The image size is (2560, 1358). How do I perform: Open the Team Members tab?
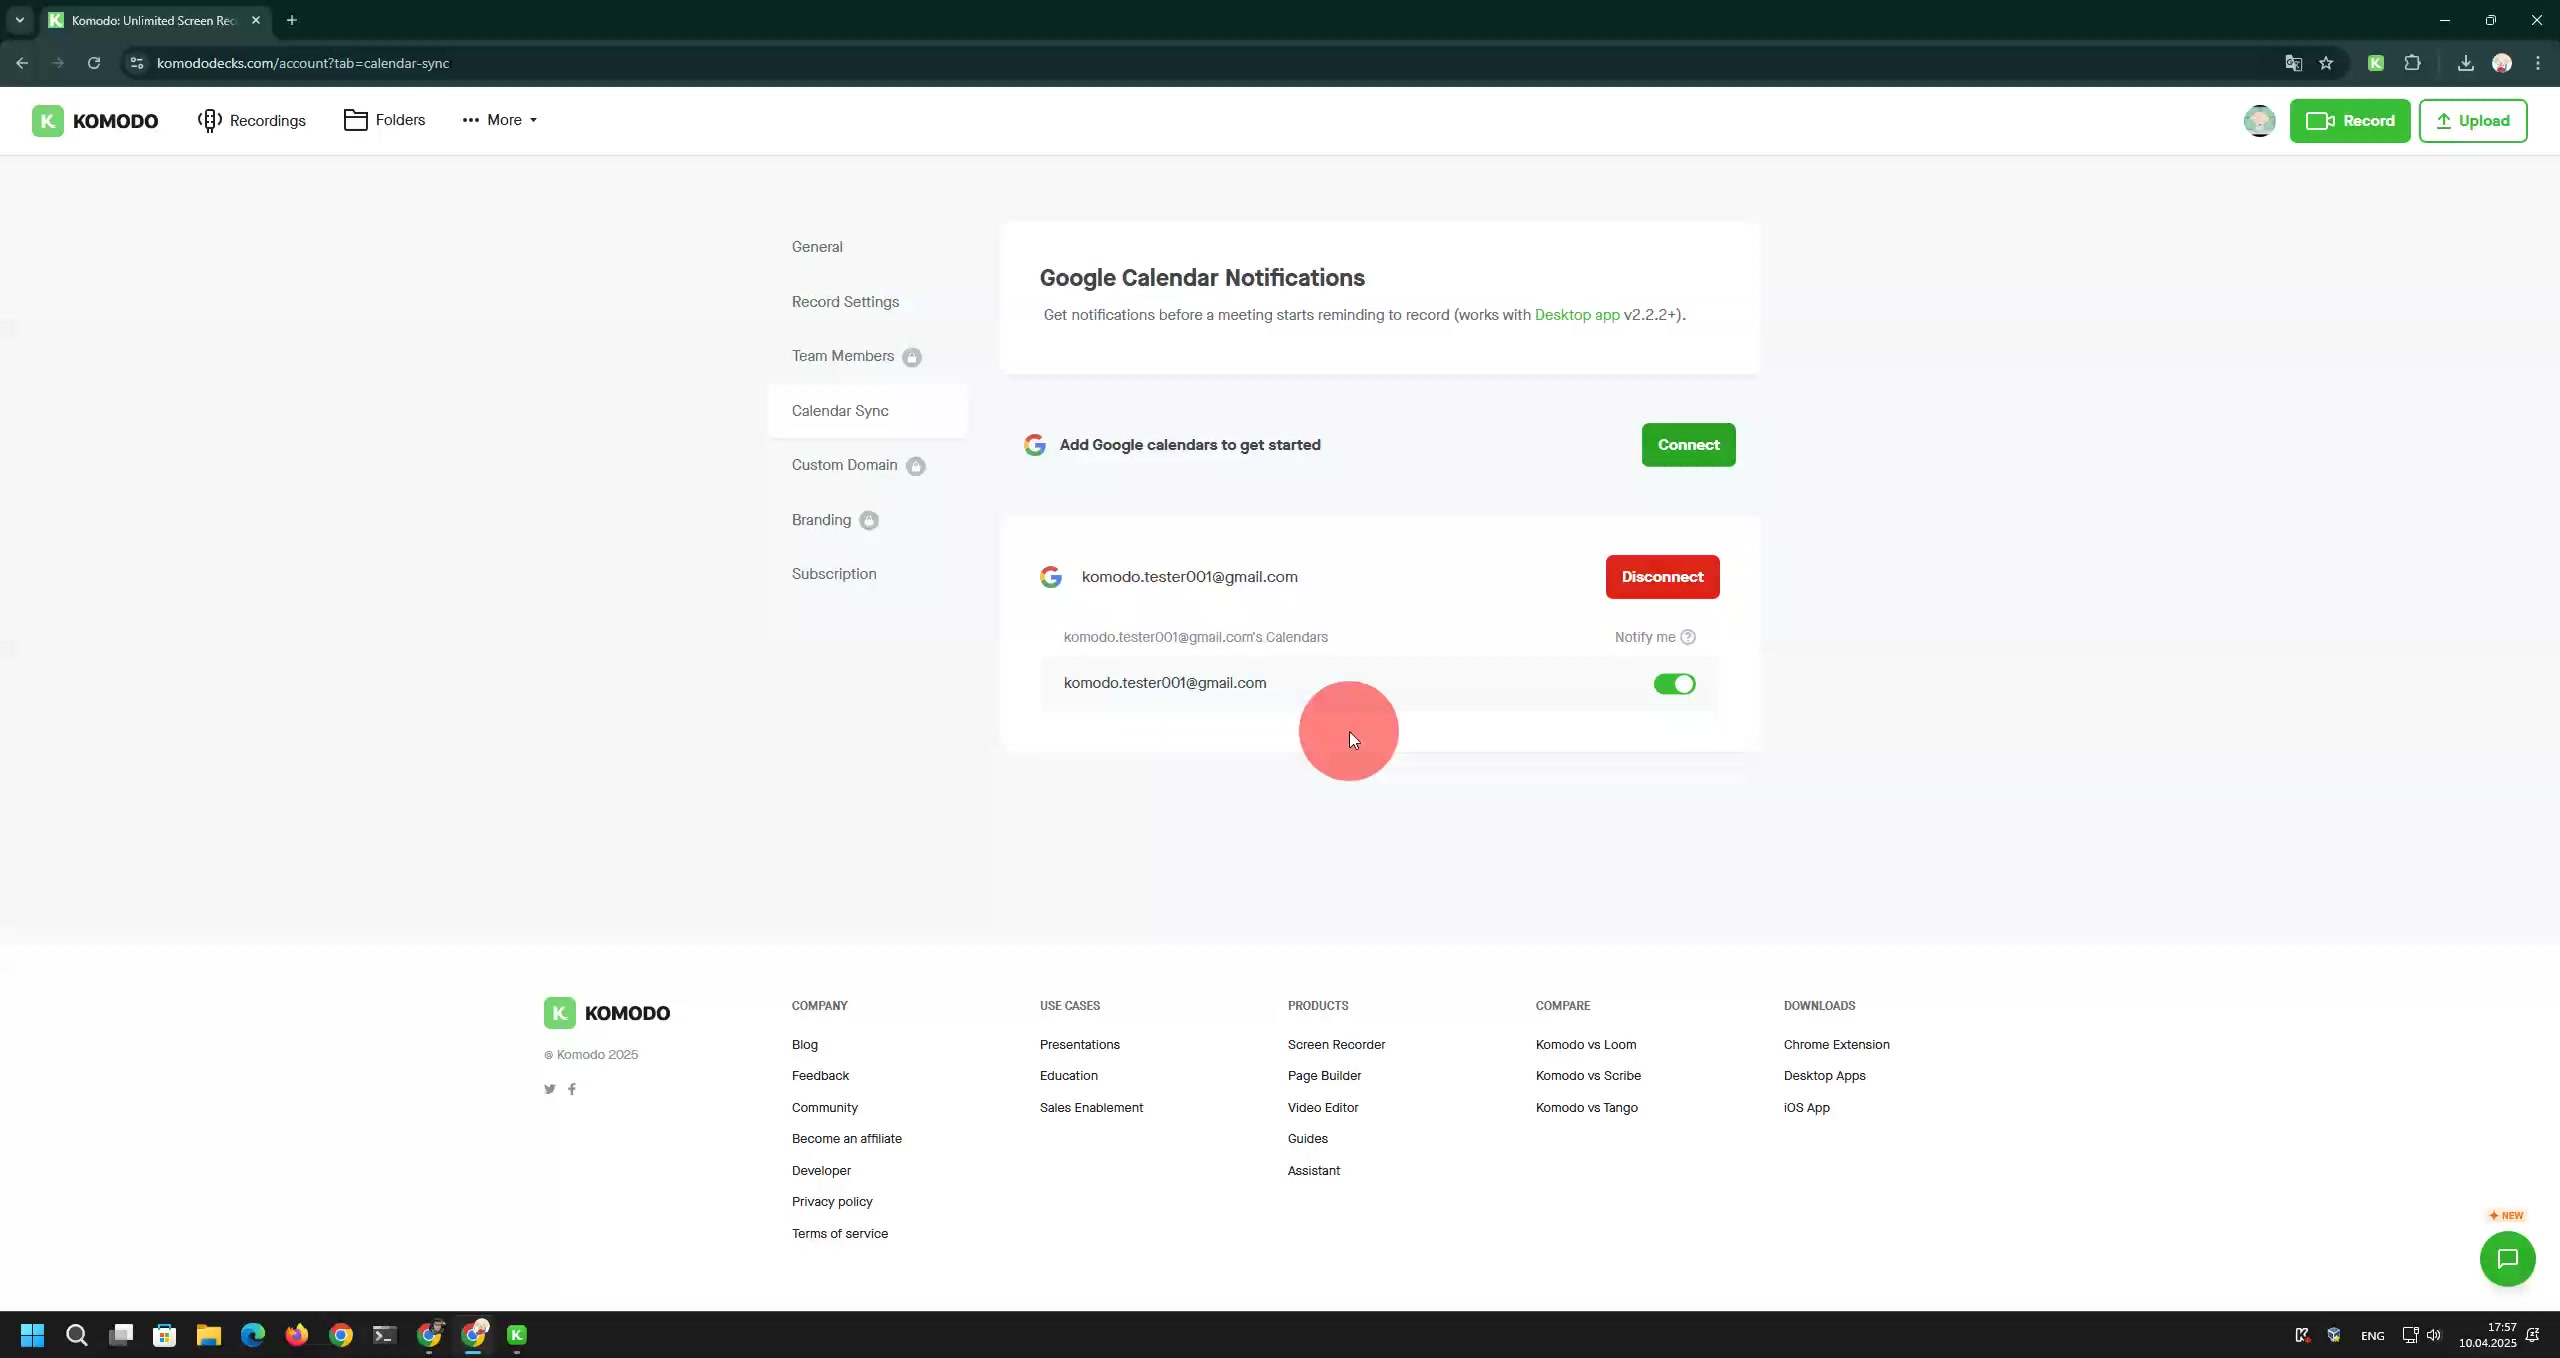(843, 356)
